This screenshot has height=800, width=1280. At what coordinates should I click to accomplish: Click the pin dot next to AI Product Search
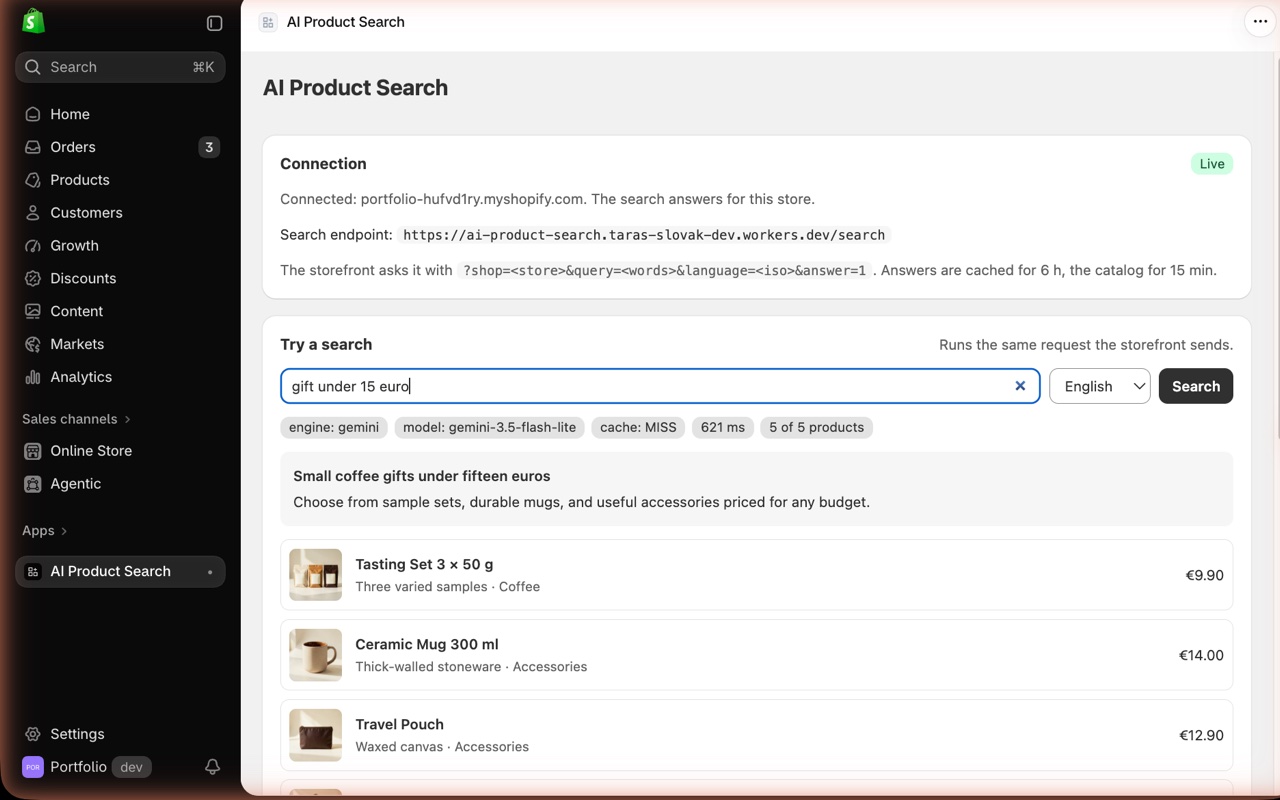pyautogui.click(x=210, y=572)
